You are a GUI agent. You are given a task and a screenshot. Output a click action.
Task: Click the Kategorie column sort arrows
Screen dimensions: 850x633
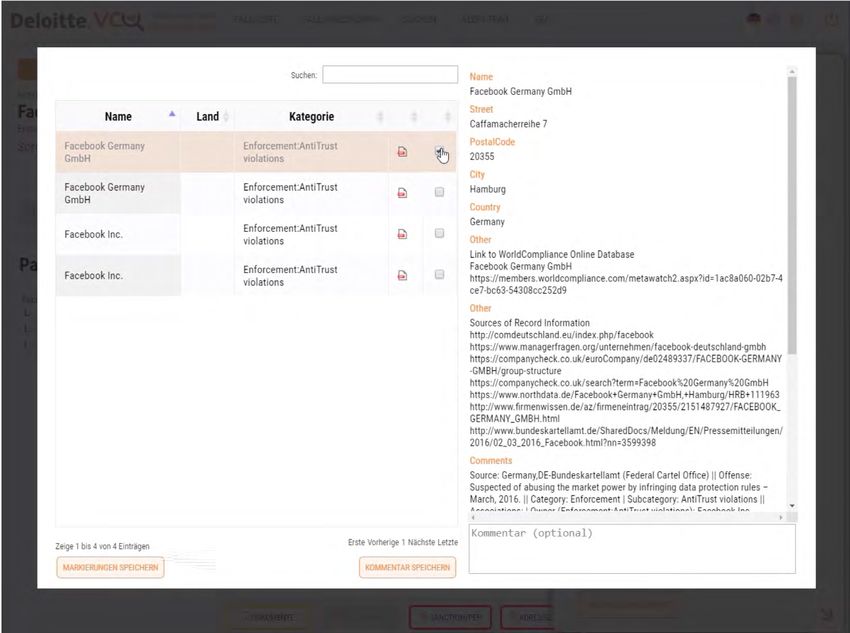click(380, 117)
